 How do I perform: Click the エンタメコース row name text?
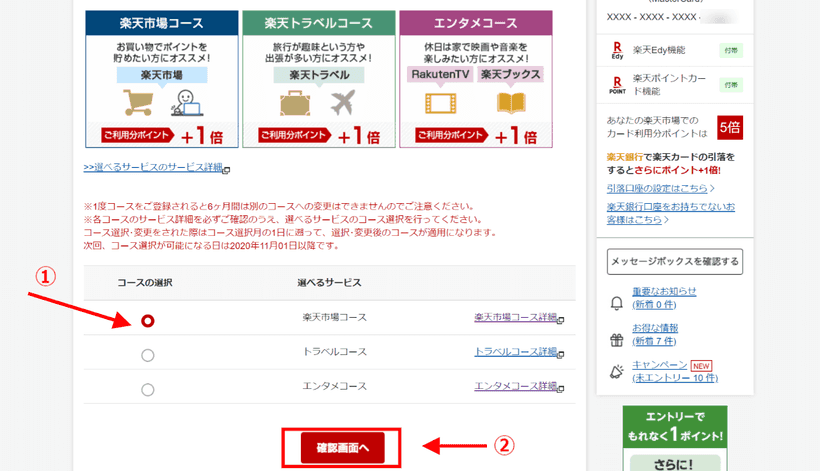(x=335, y=386)
